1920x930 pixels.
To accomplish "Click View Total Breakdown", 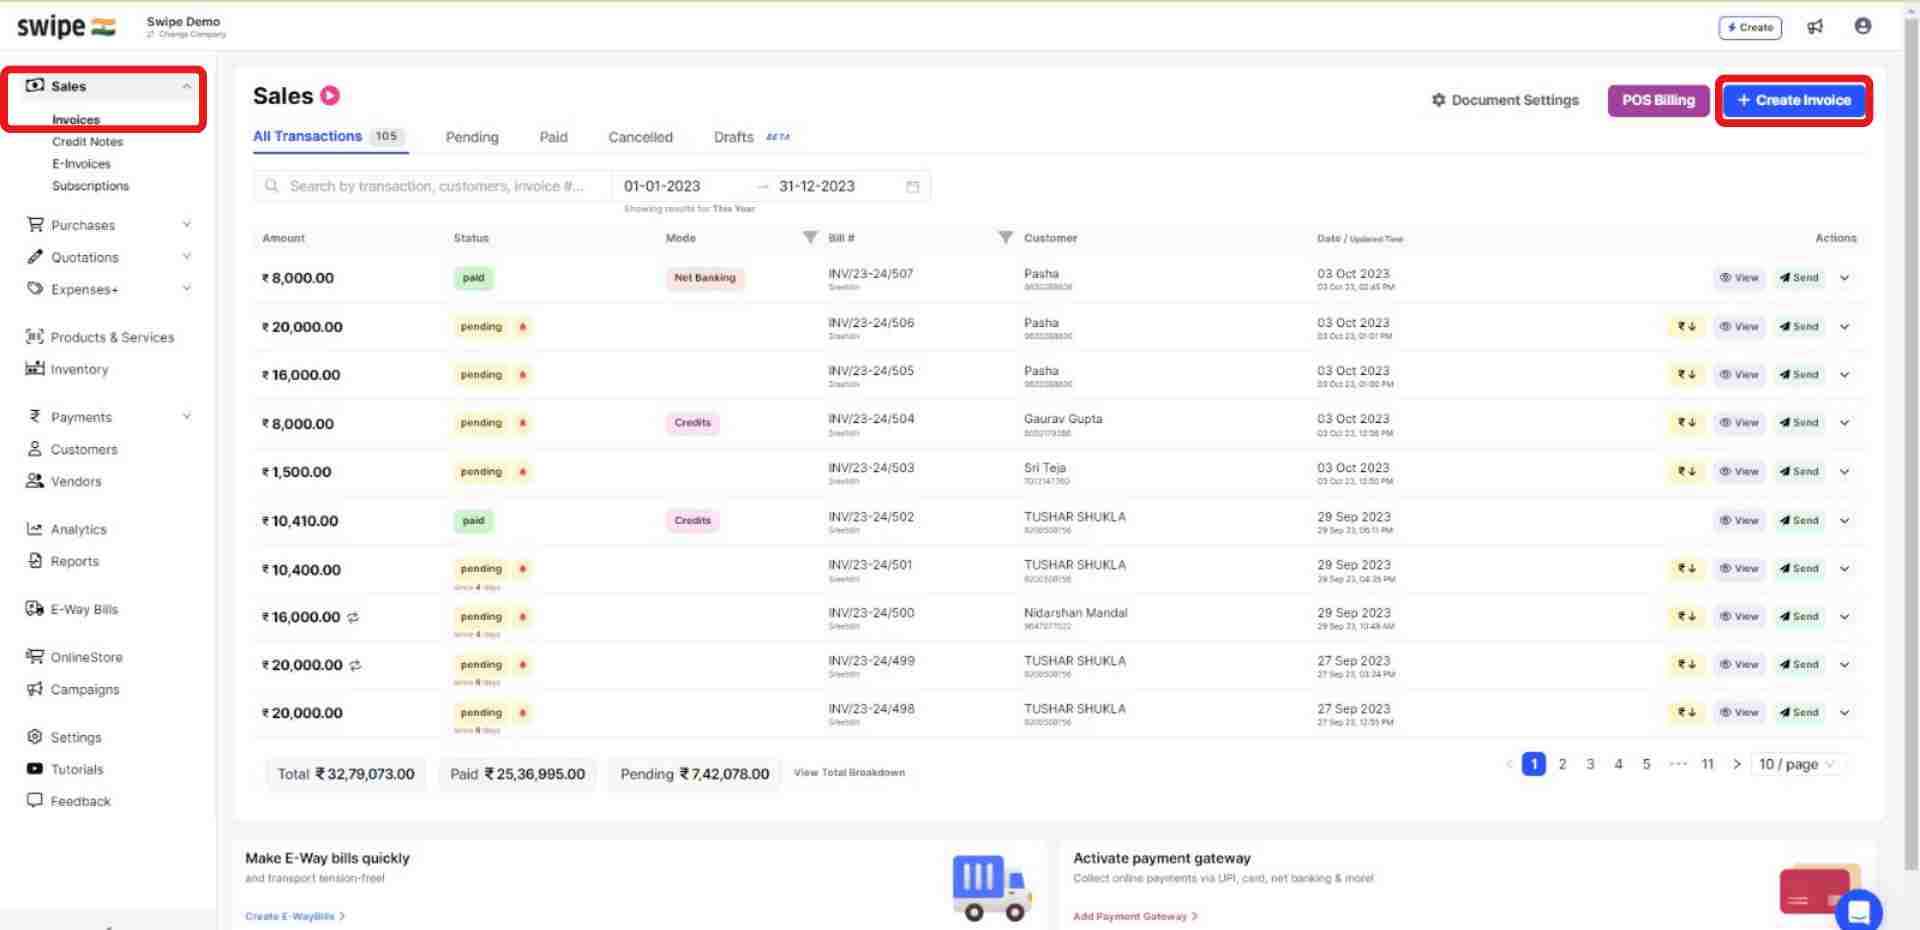I will (849, 773).
